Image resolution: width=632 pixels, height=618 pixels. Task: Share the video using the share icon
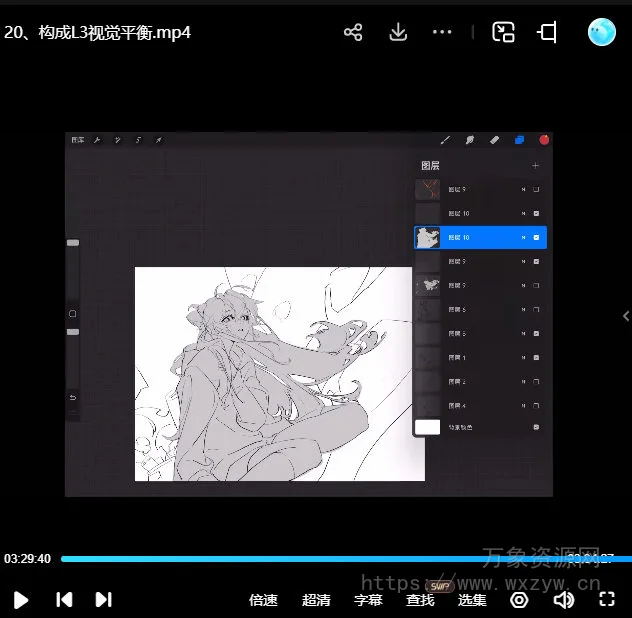pos(353,32)
